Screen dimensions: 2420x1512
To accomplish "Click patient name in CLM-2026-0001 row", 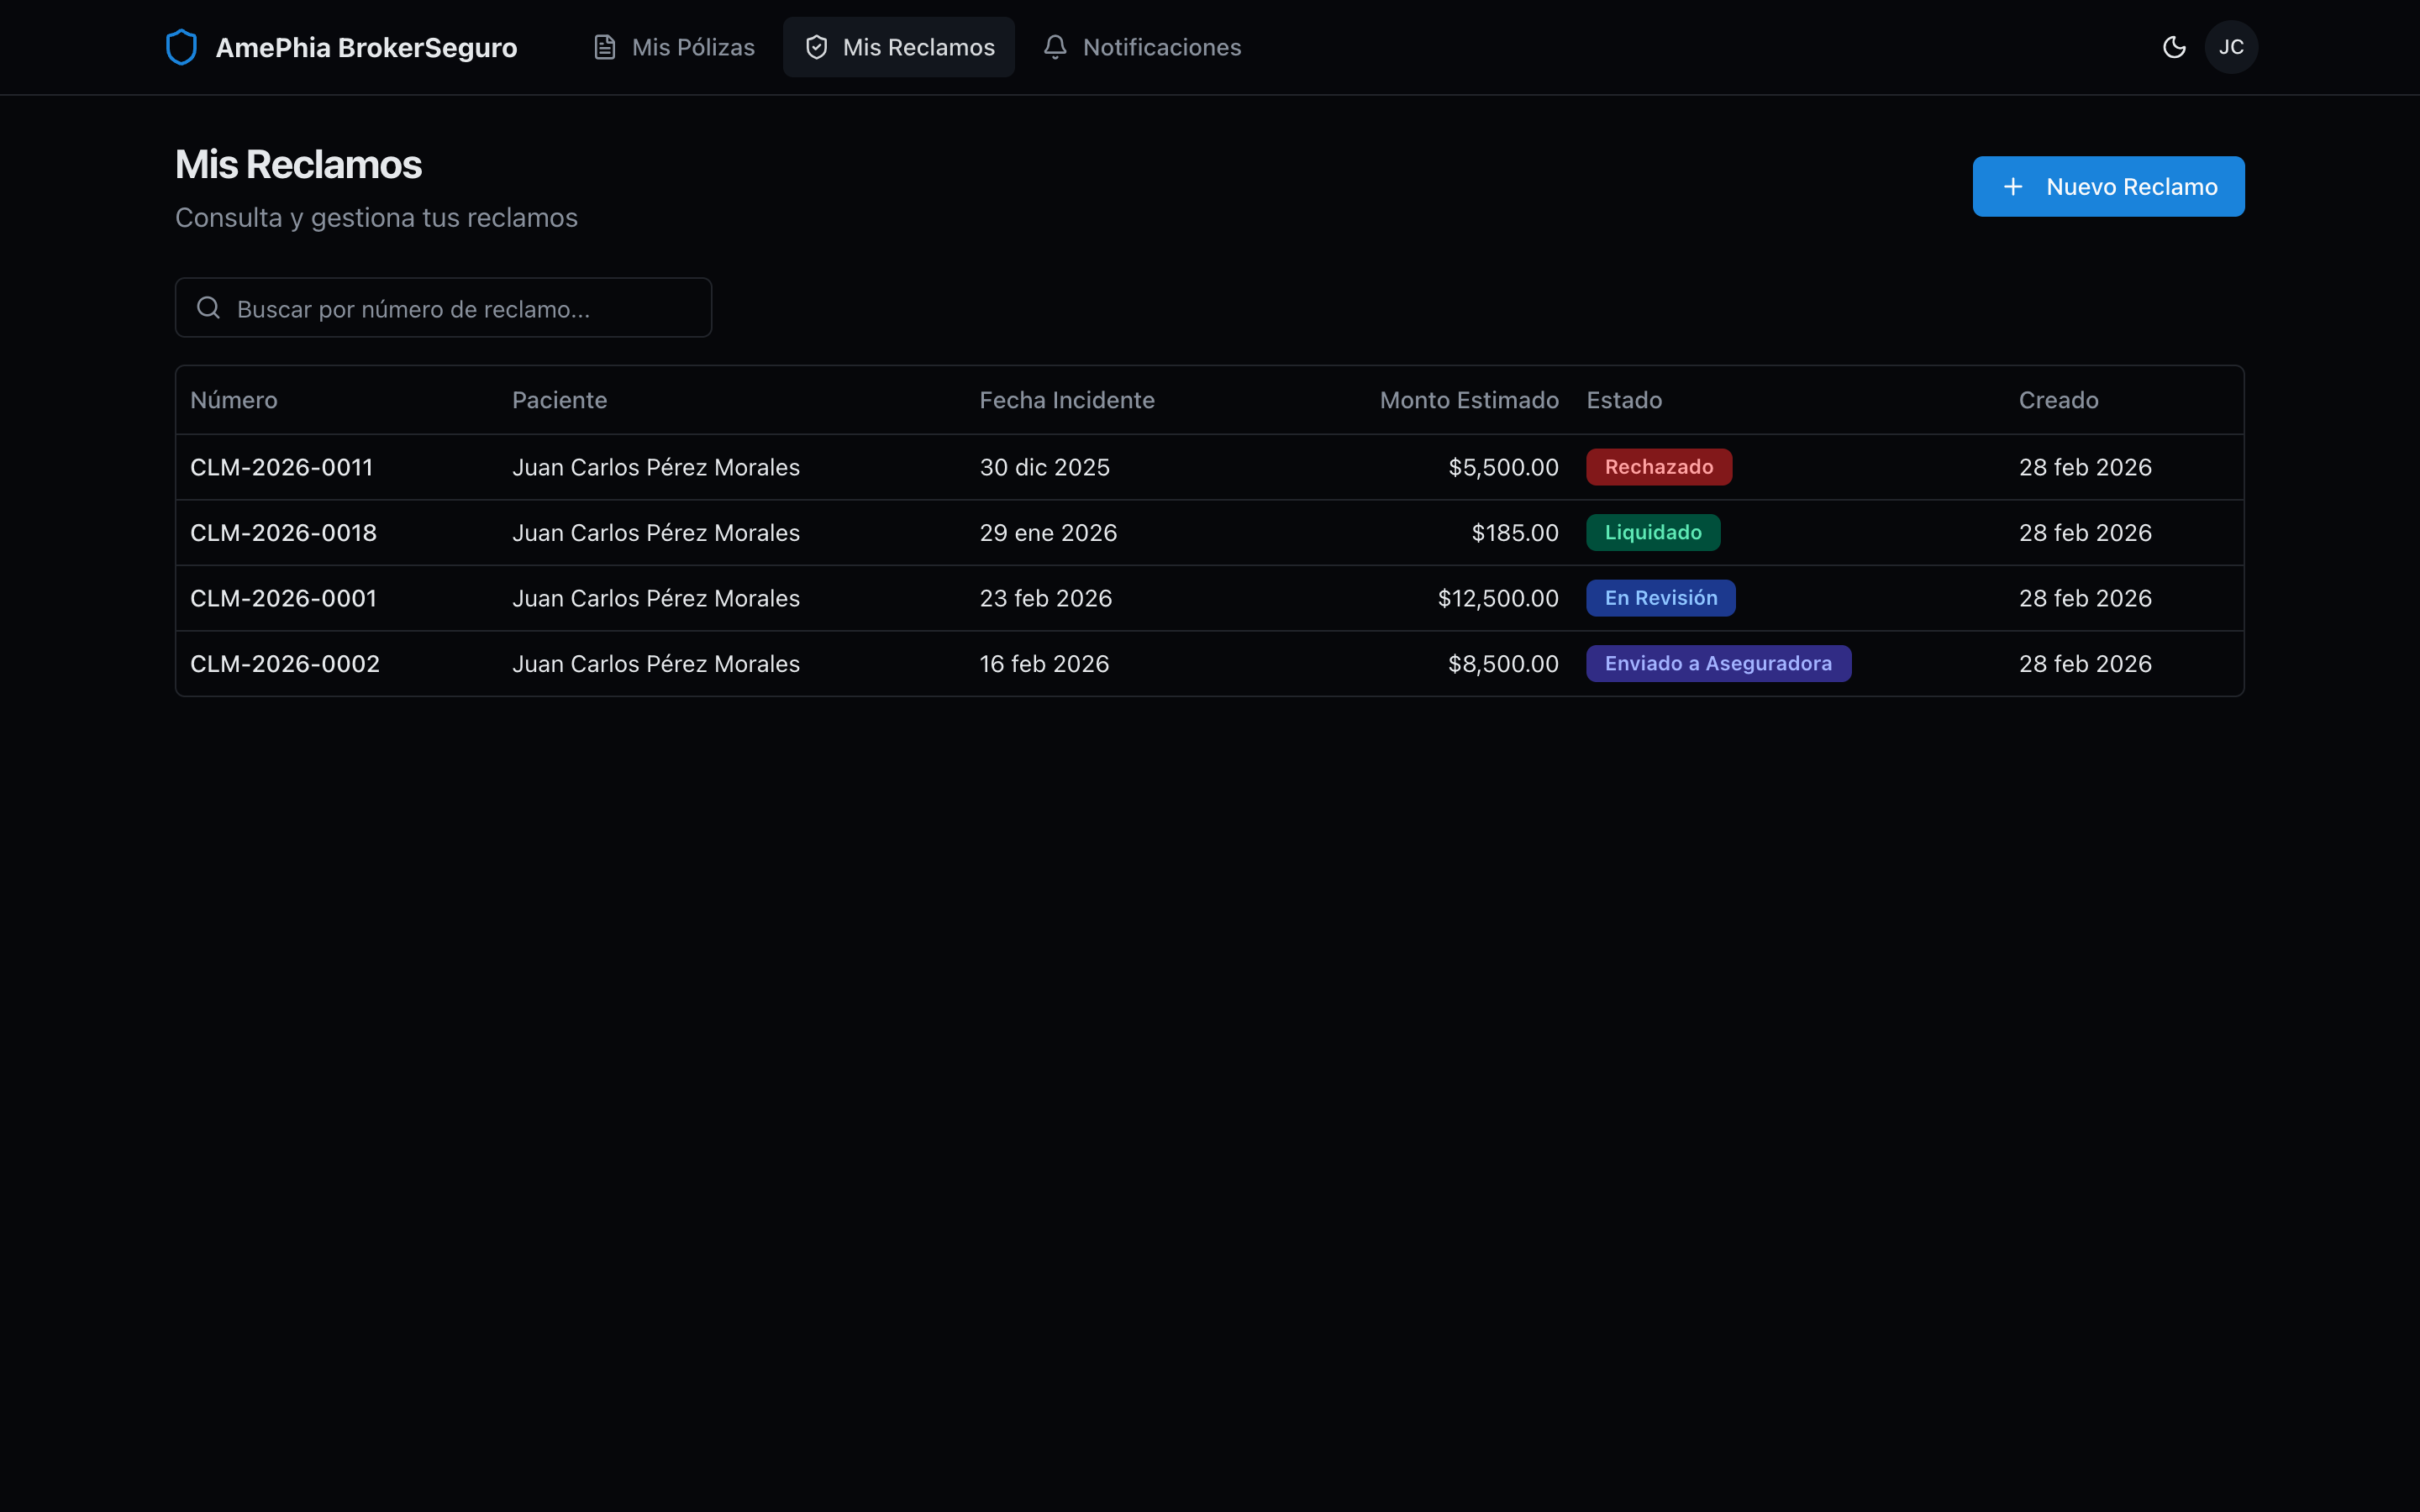I will [x=656, y=598].
